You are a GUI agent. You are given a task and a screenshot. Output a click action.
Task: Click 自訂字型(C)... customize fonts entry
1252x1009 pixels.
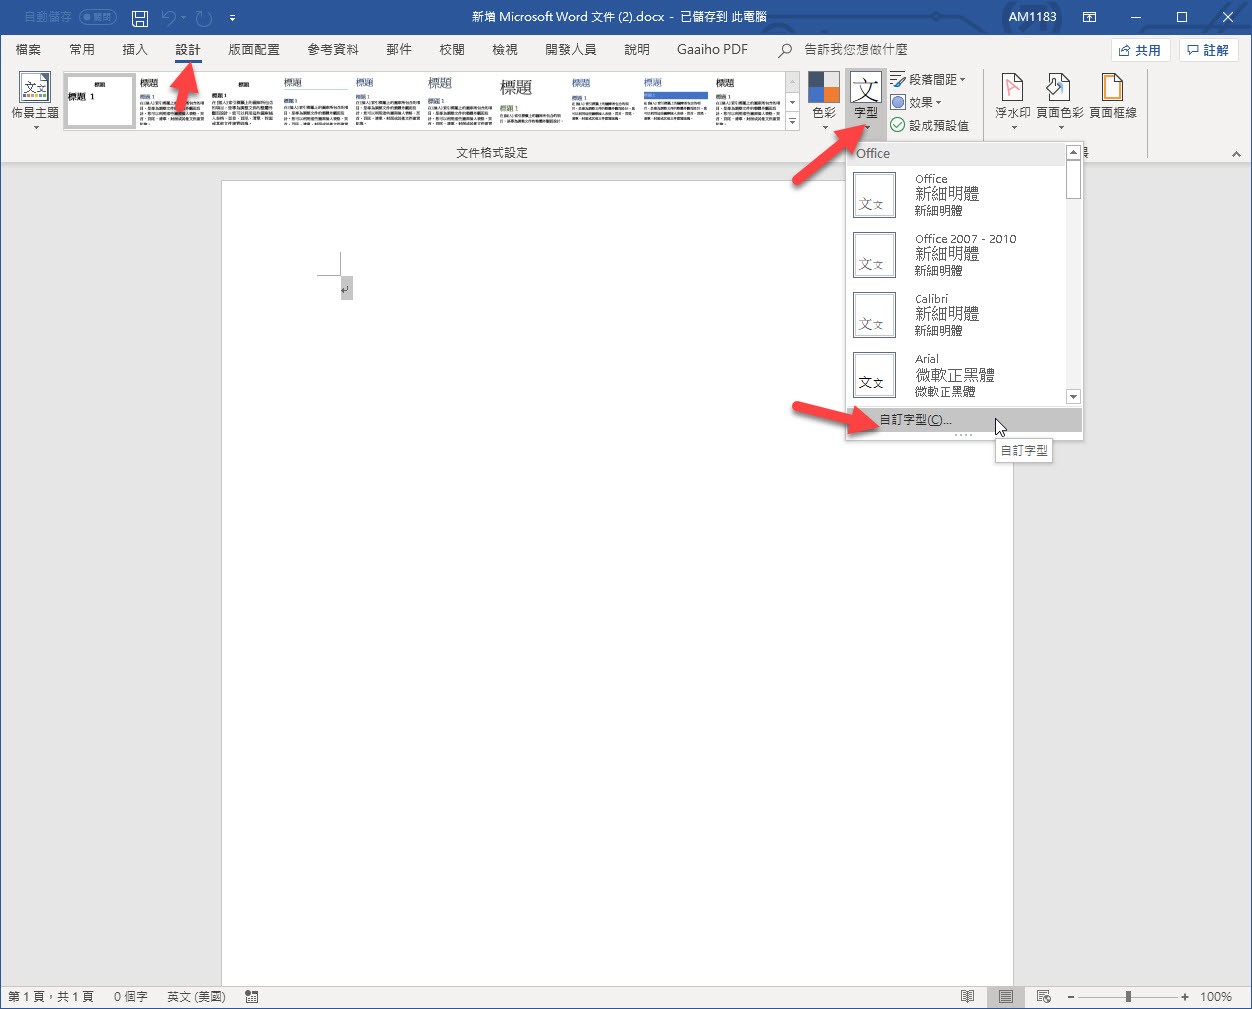[964, 420]
